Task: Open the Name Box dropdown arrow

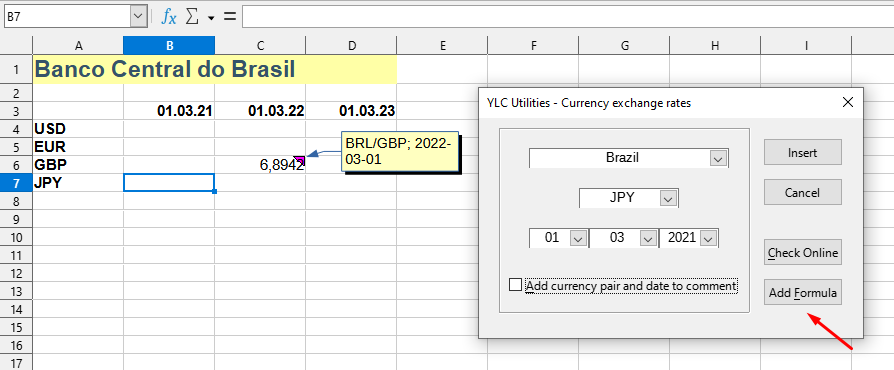Action: coord(139,17)
